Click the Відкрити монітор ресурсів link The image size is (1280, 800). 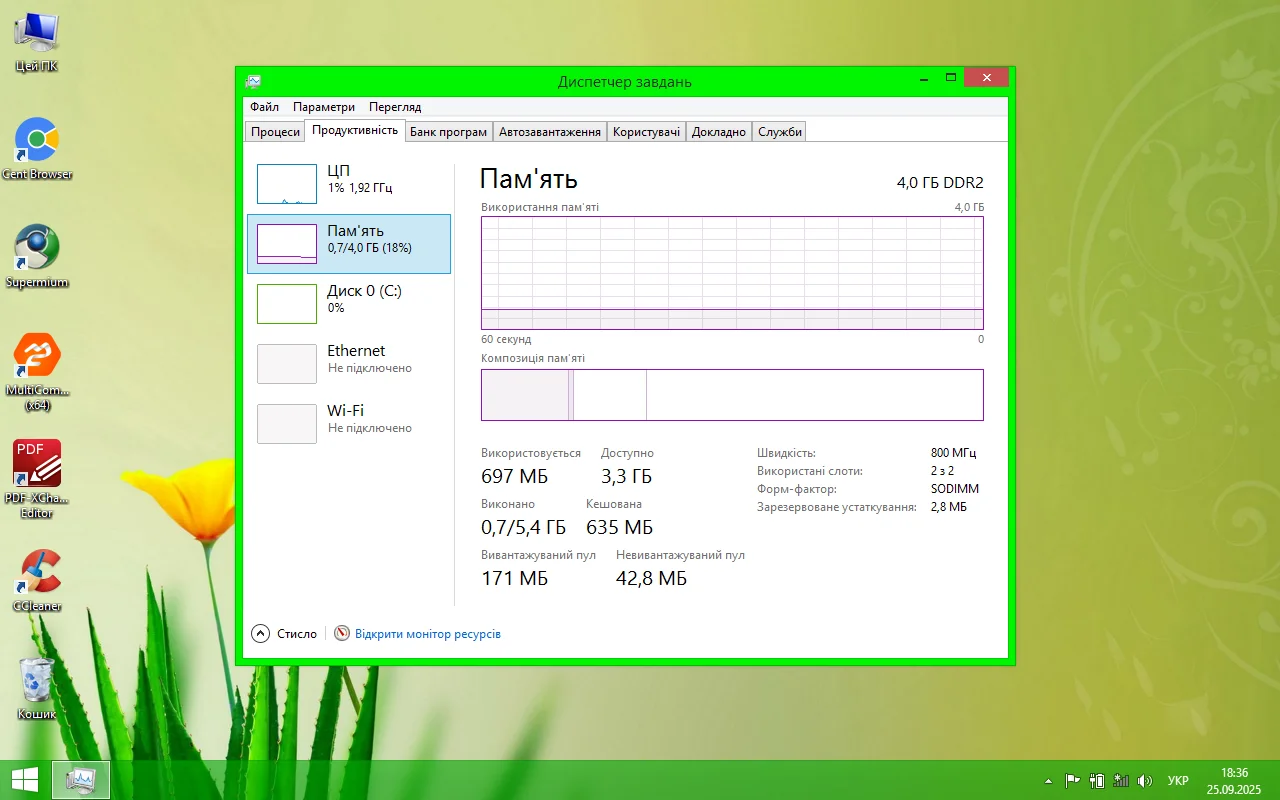click(x=428, y=634)
